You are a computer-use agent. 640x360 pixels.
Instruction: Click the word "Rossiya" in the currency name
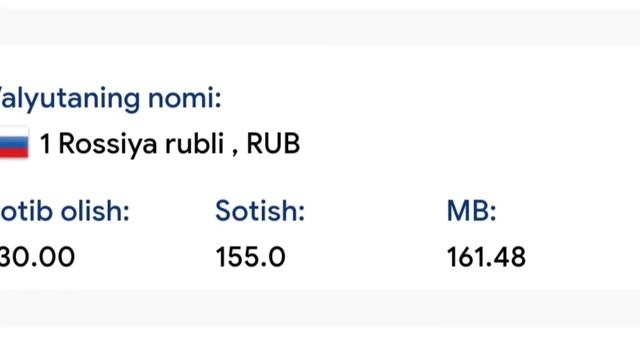(x=108, y=144)
